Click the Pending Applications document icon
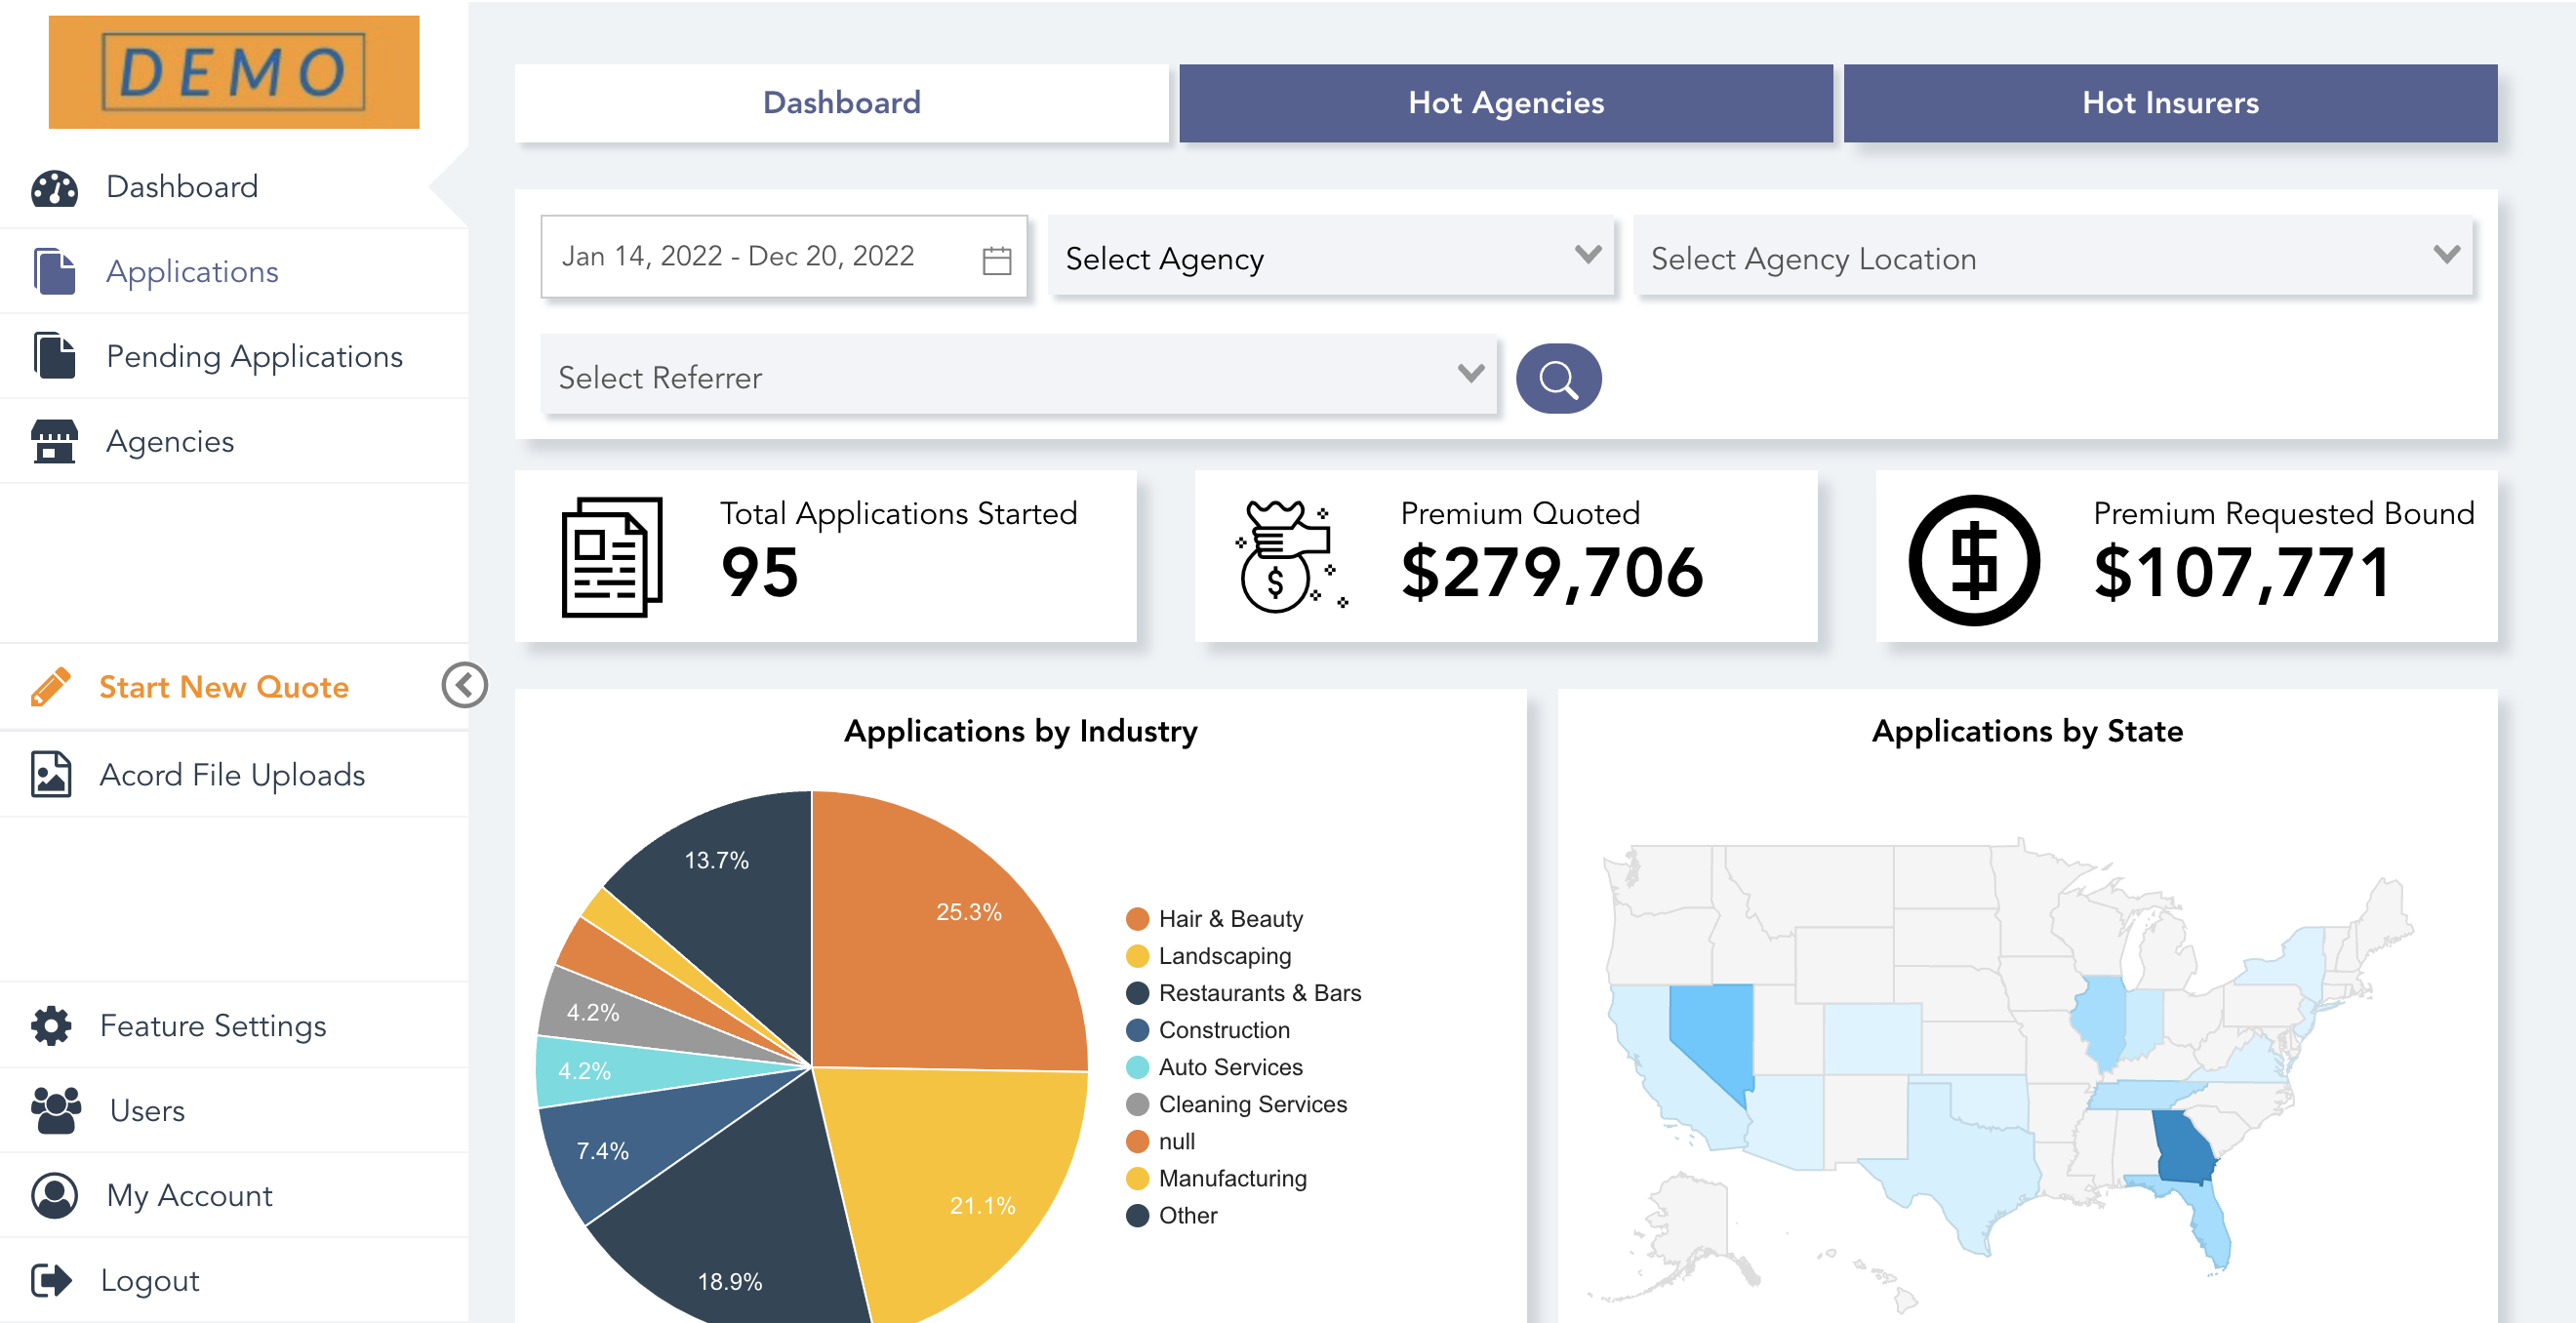 54,356
